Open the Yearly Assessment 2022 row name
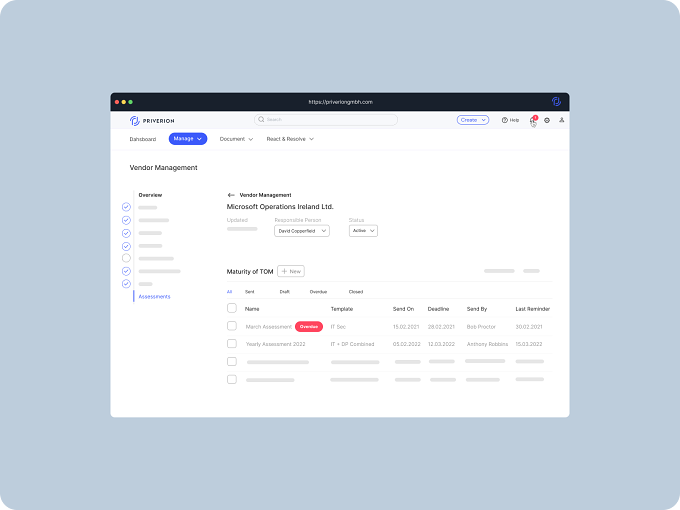The width and height of the screenshot is (680, 510). (x=275, y=344)
